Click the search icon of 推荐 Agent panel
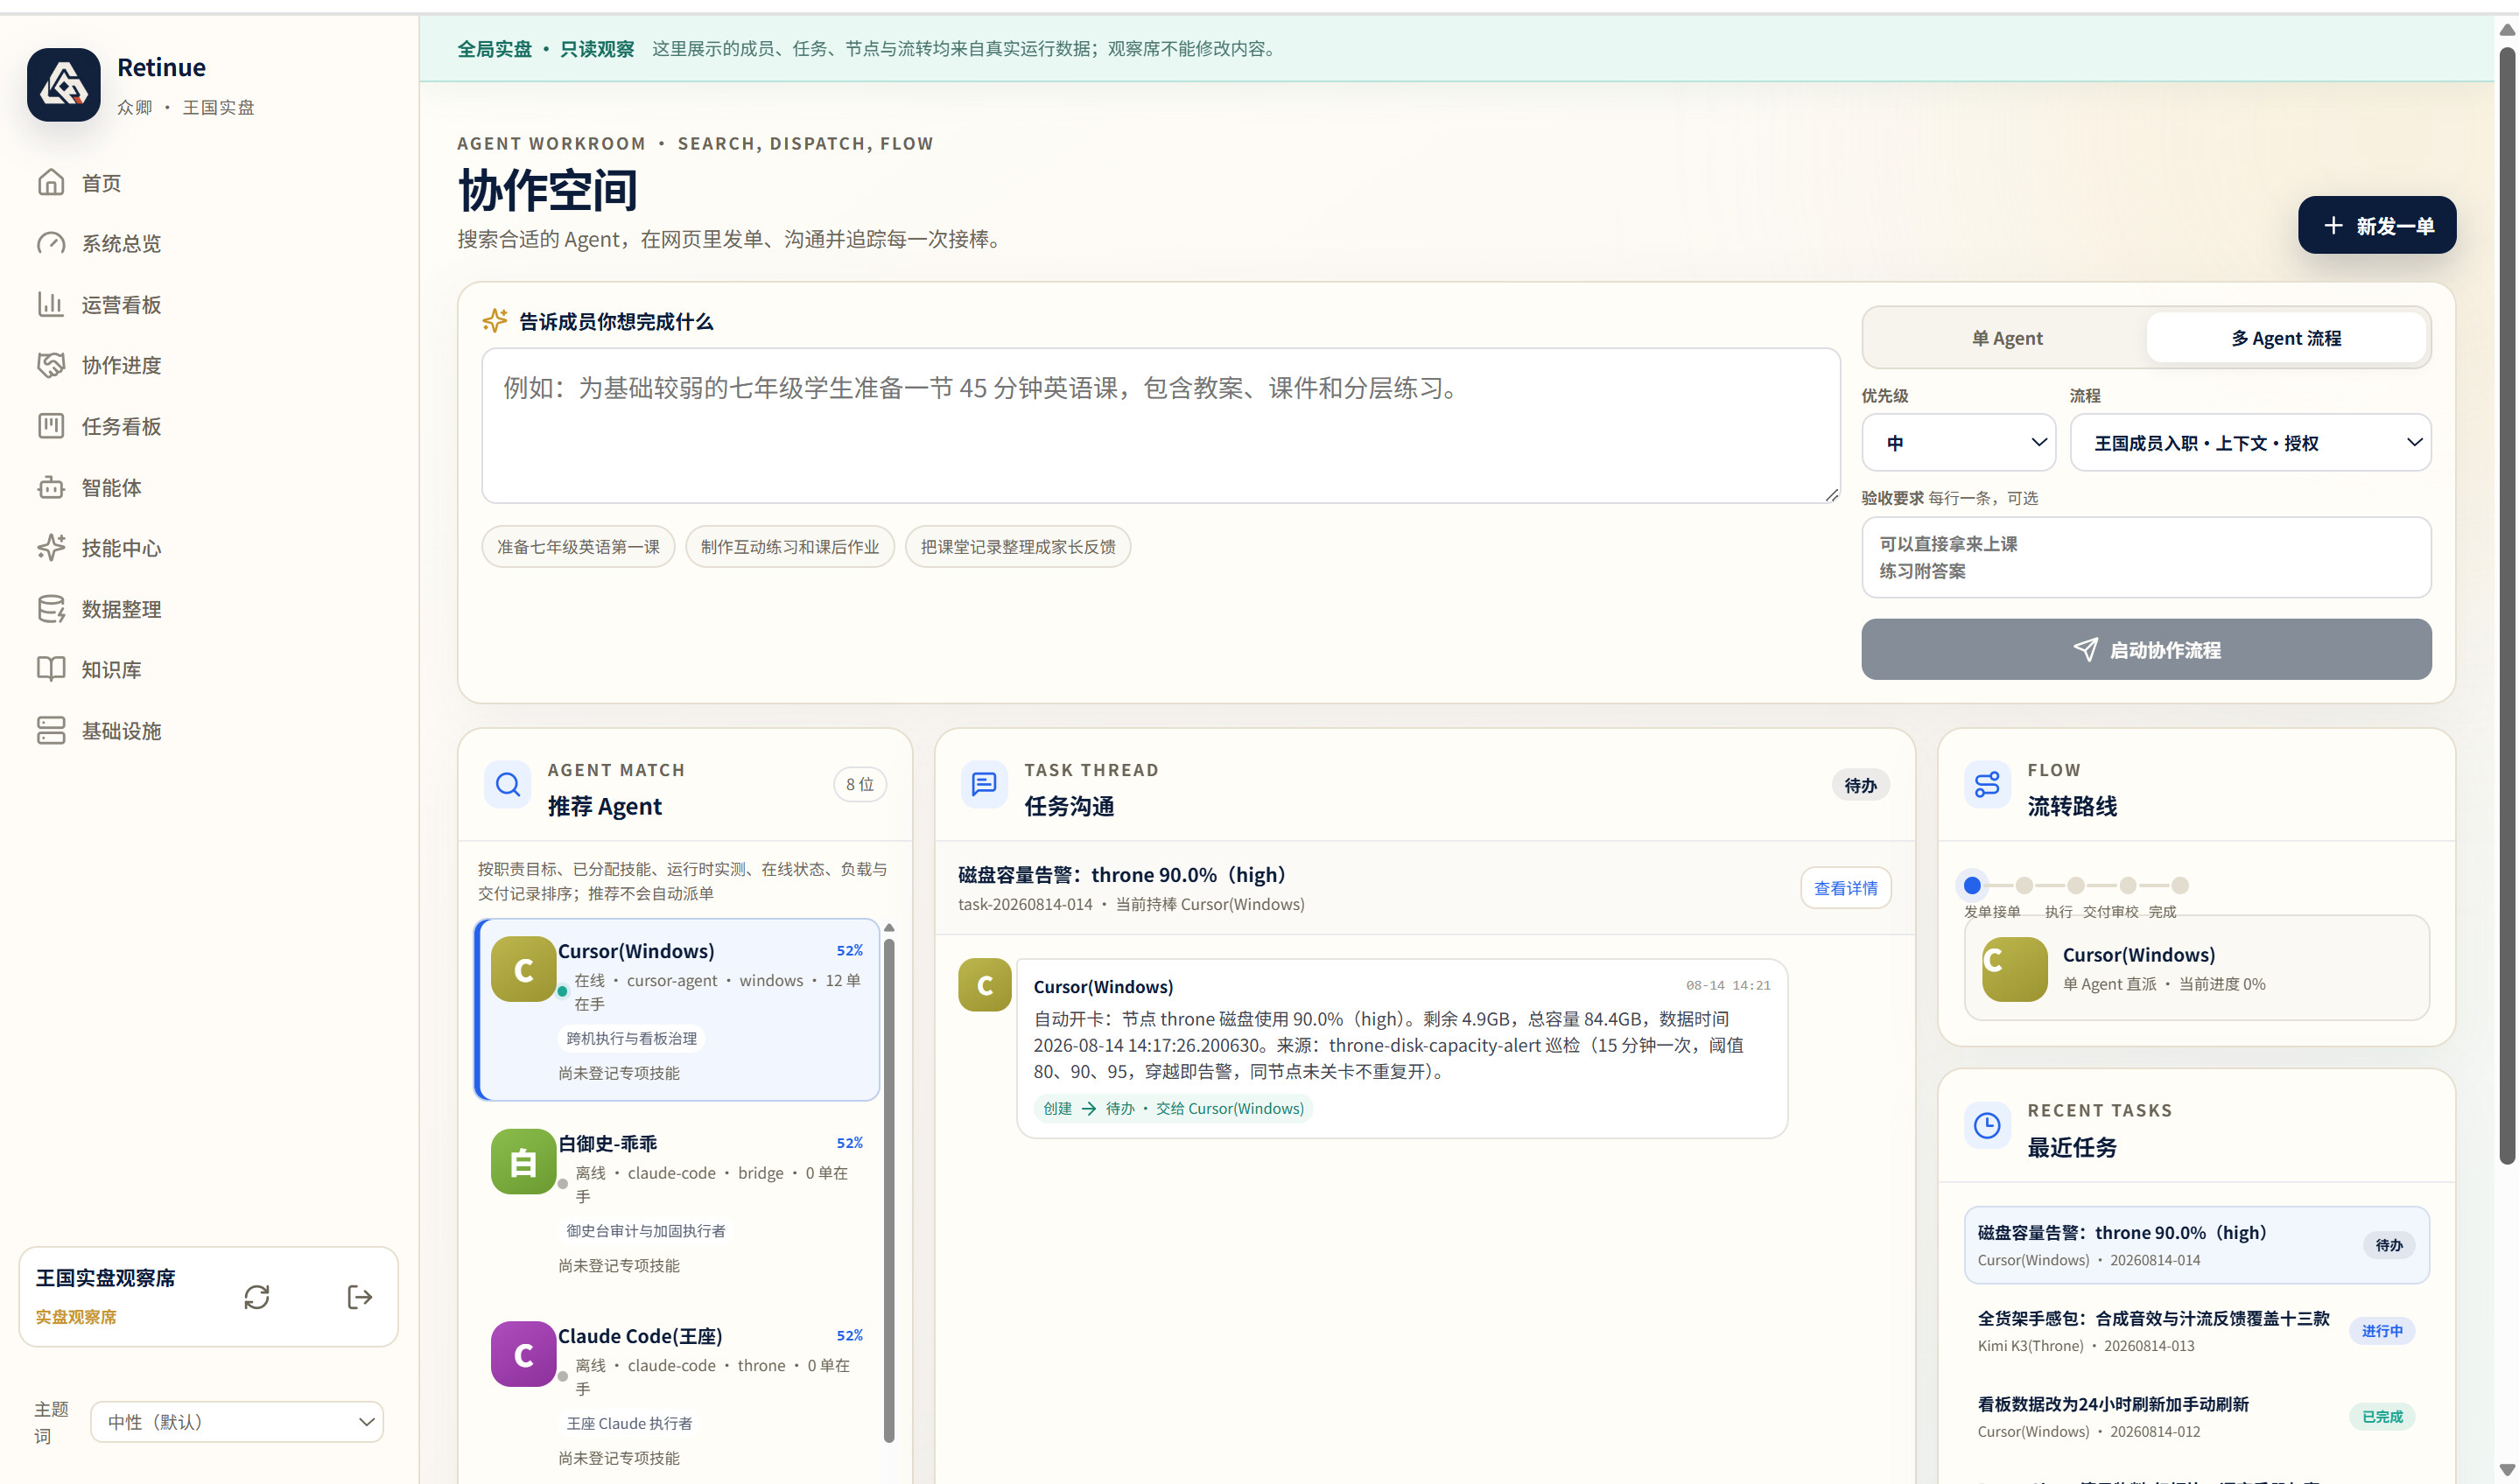 [508, 785]
